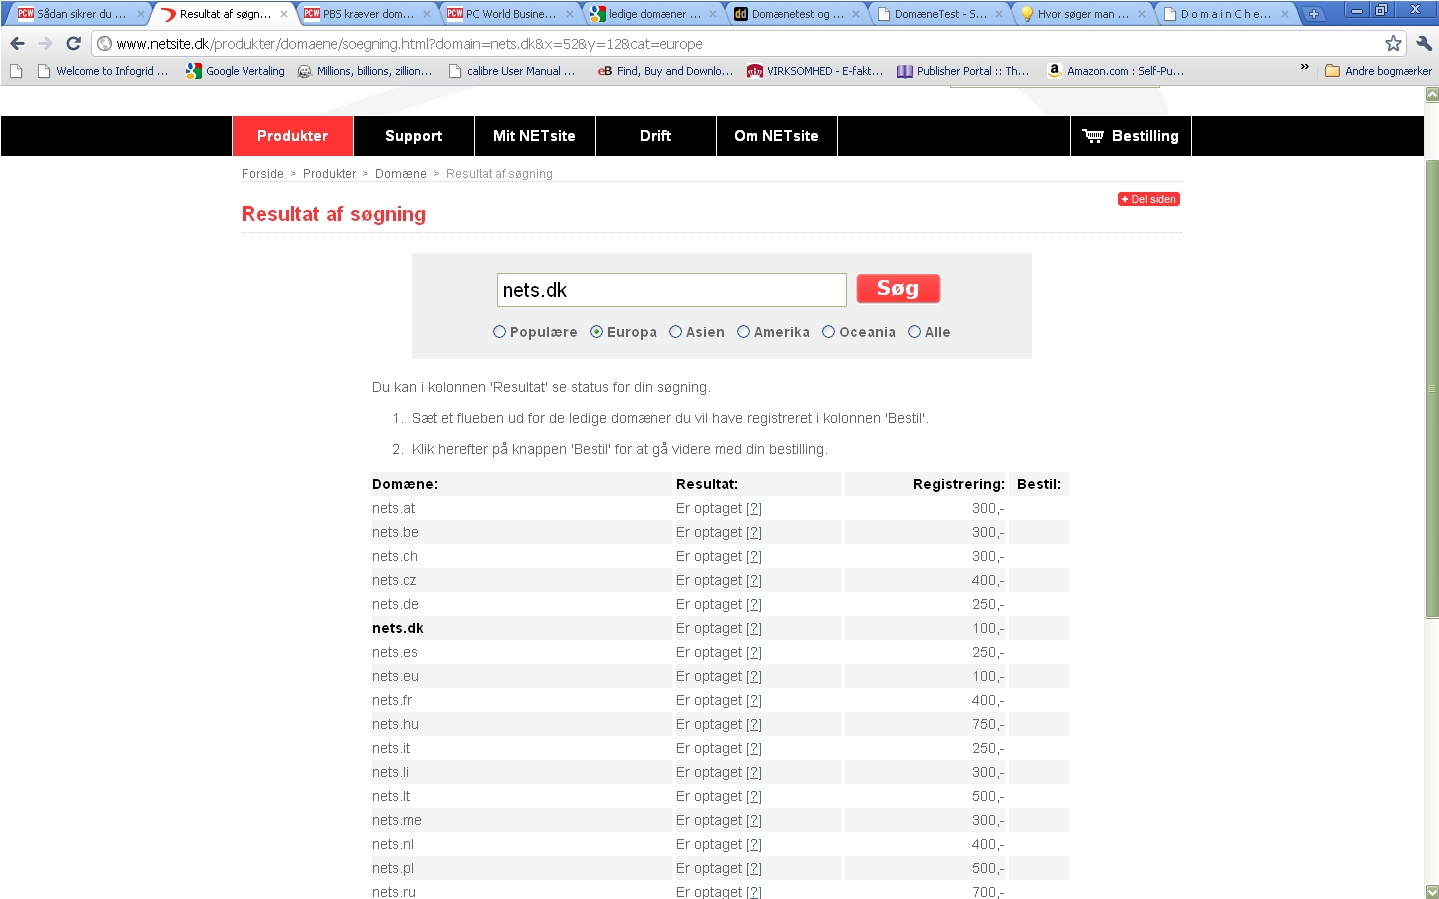
Task: Choose the Alle domain category option
Action: coord(914,332)
